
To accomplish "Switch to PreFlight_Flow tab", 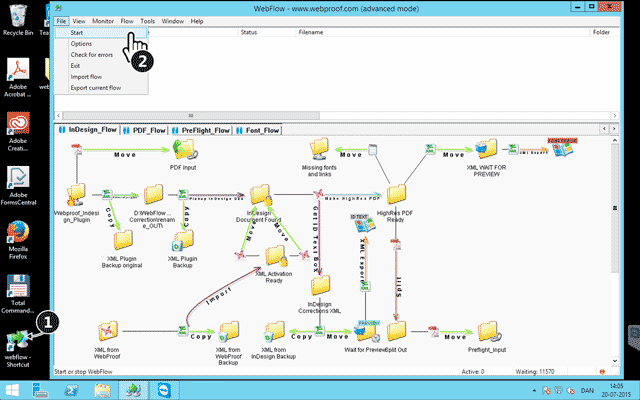I will [x=201, y=130].
